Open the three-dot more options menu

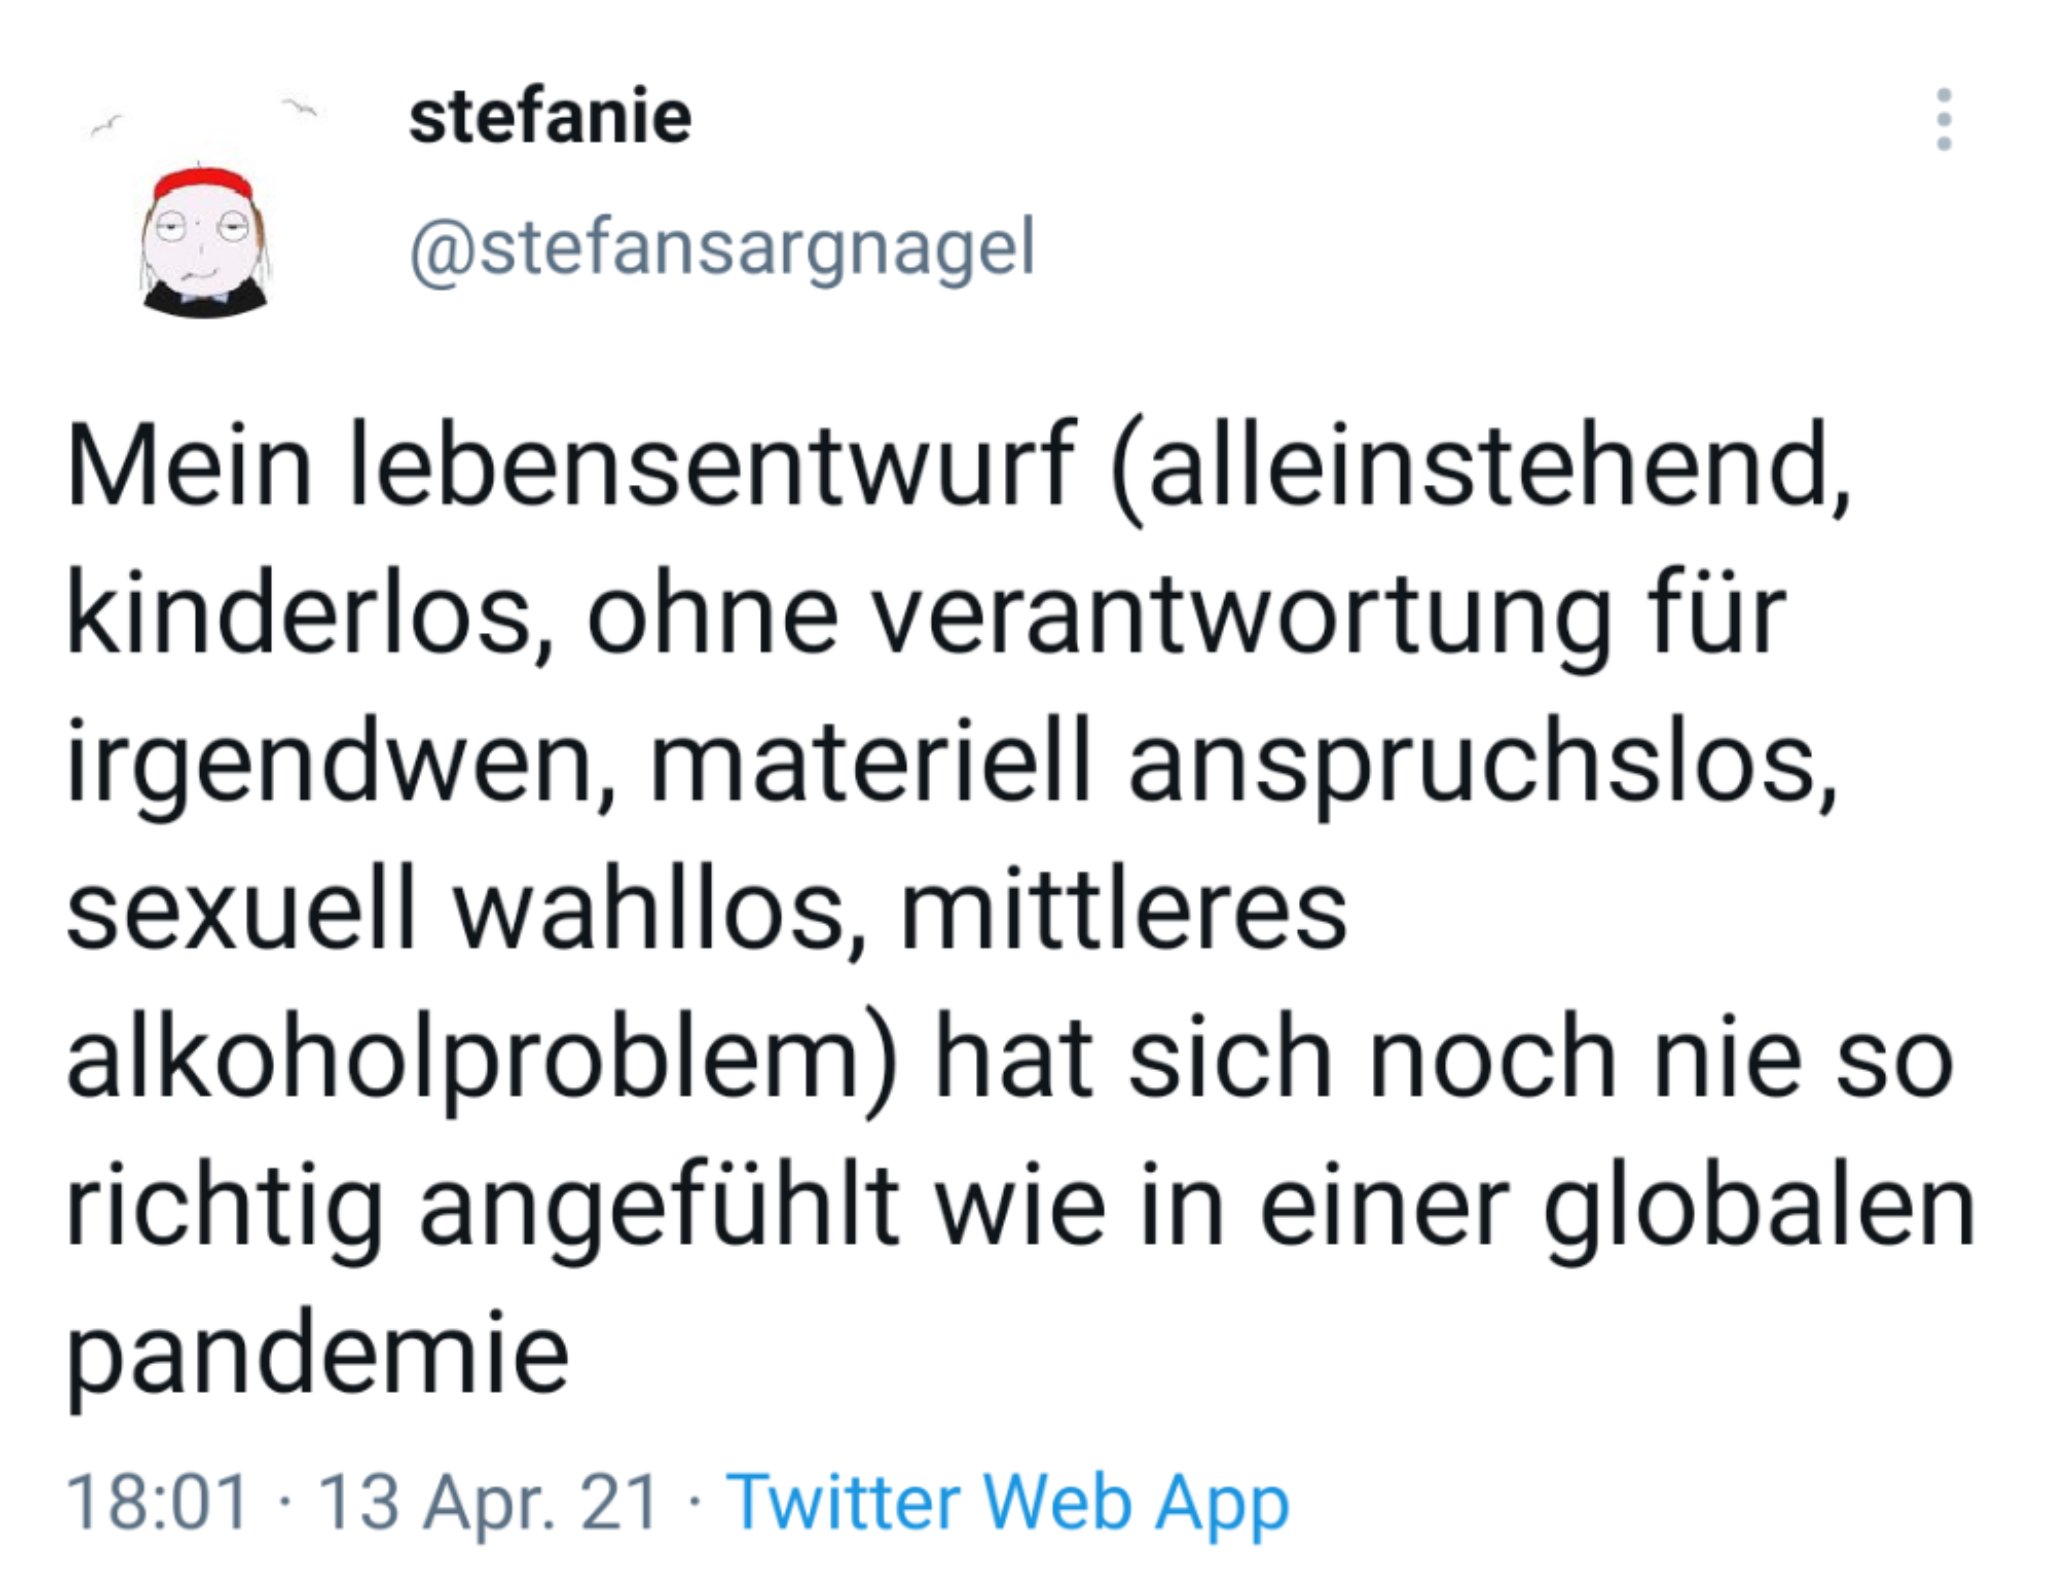tap(1943, 120)
